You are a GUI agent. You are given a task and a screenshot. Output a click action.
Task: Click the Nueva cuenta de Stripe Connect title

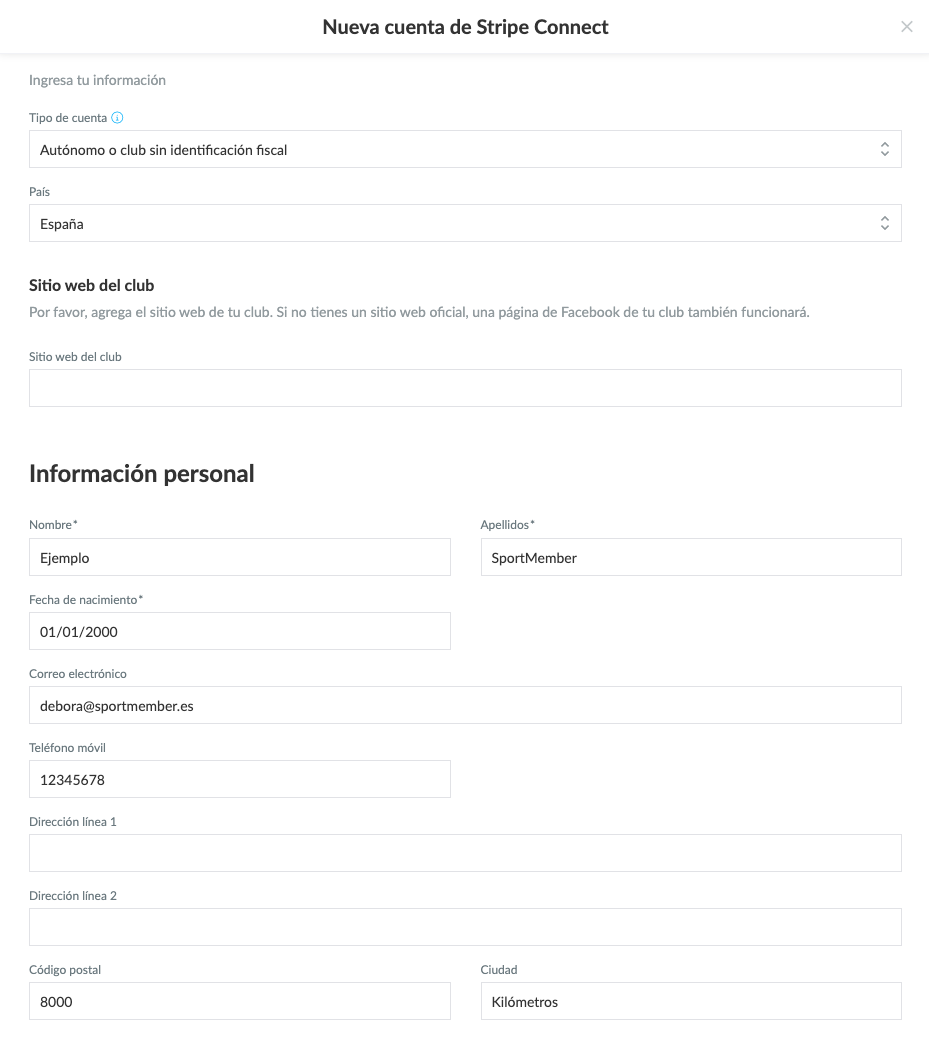pos(465,27)
